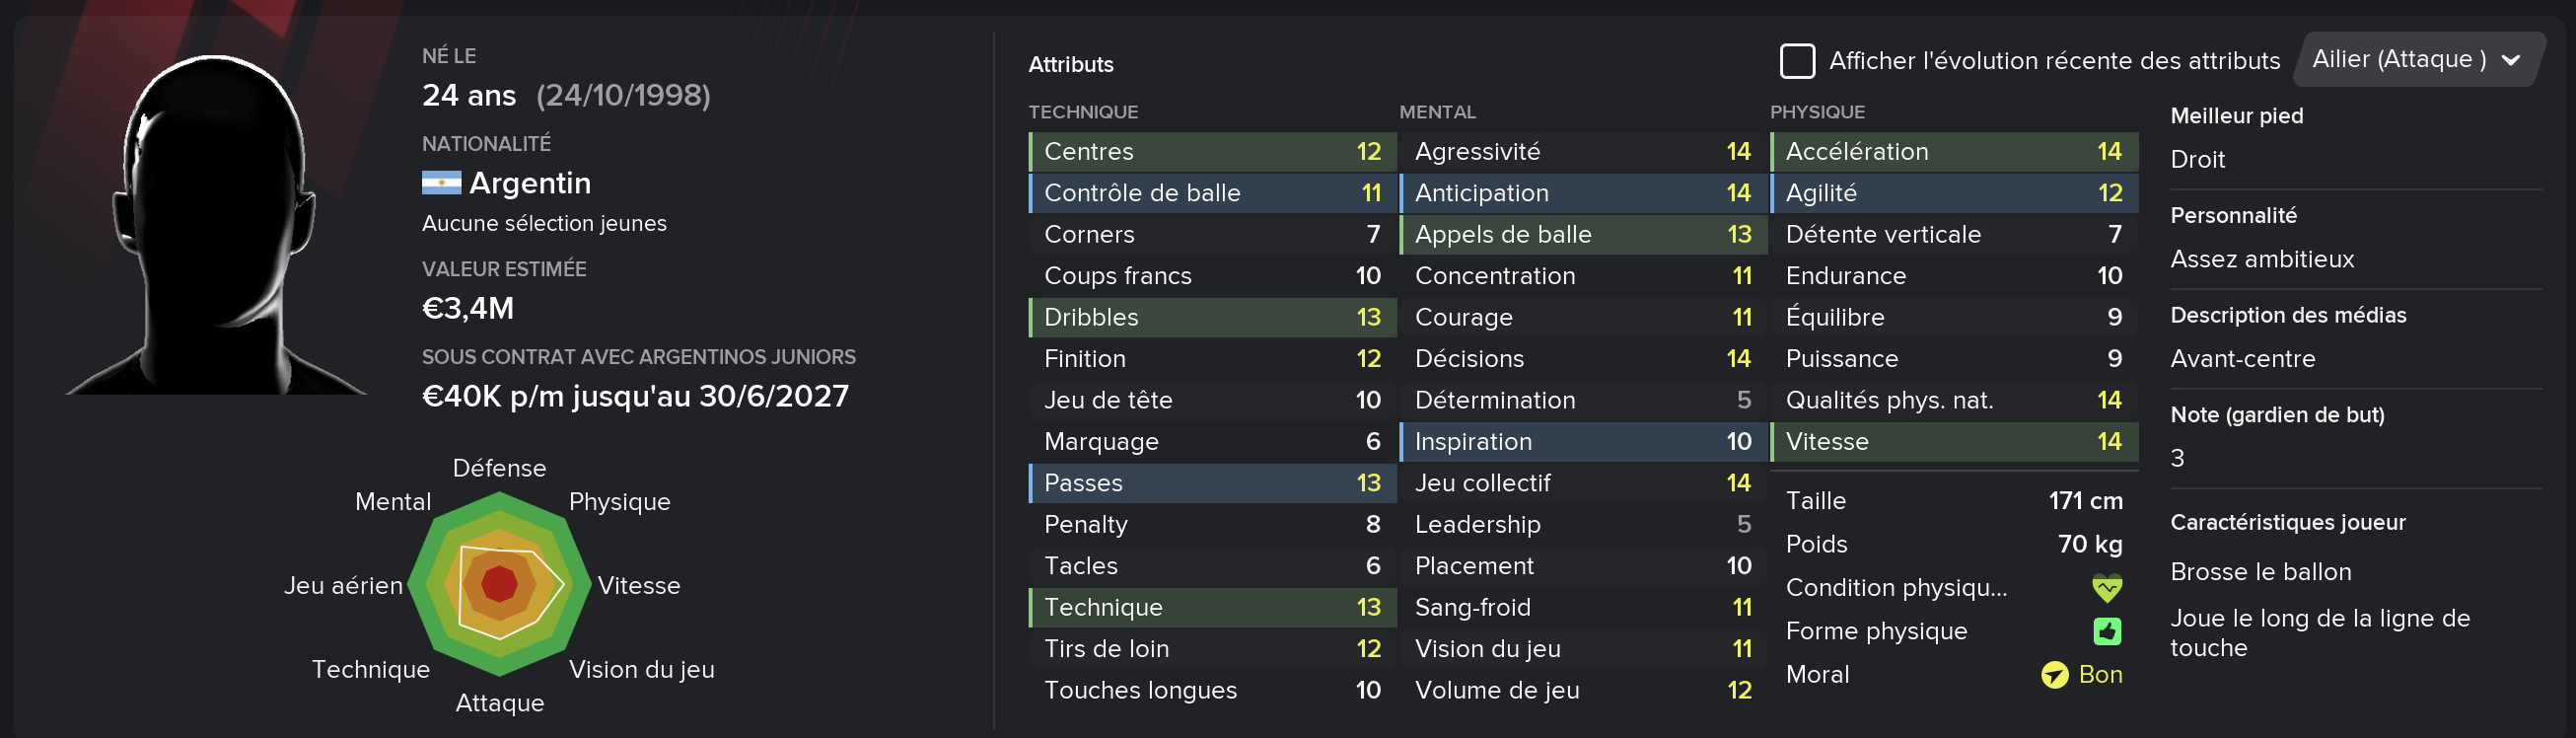This screenshot has width=2576, height=738.
Task: Click the Argentinos Juniors contract text
Action: (638, 357)
